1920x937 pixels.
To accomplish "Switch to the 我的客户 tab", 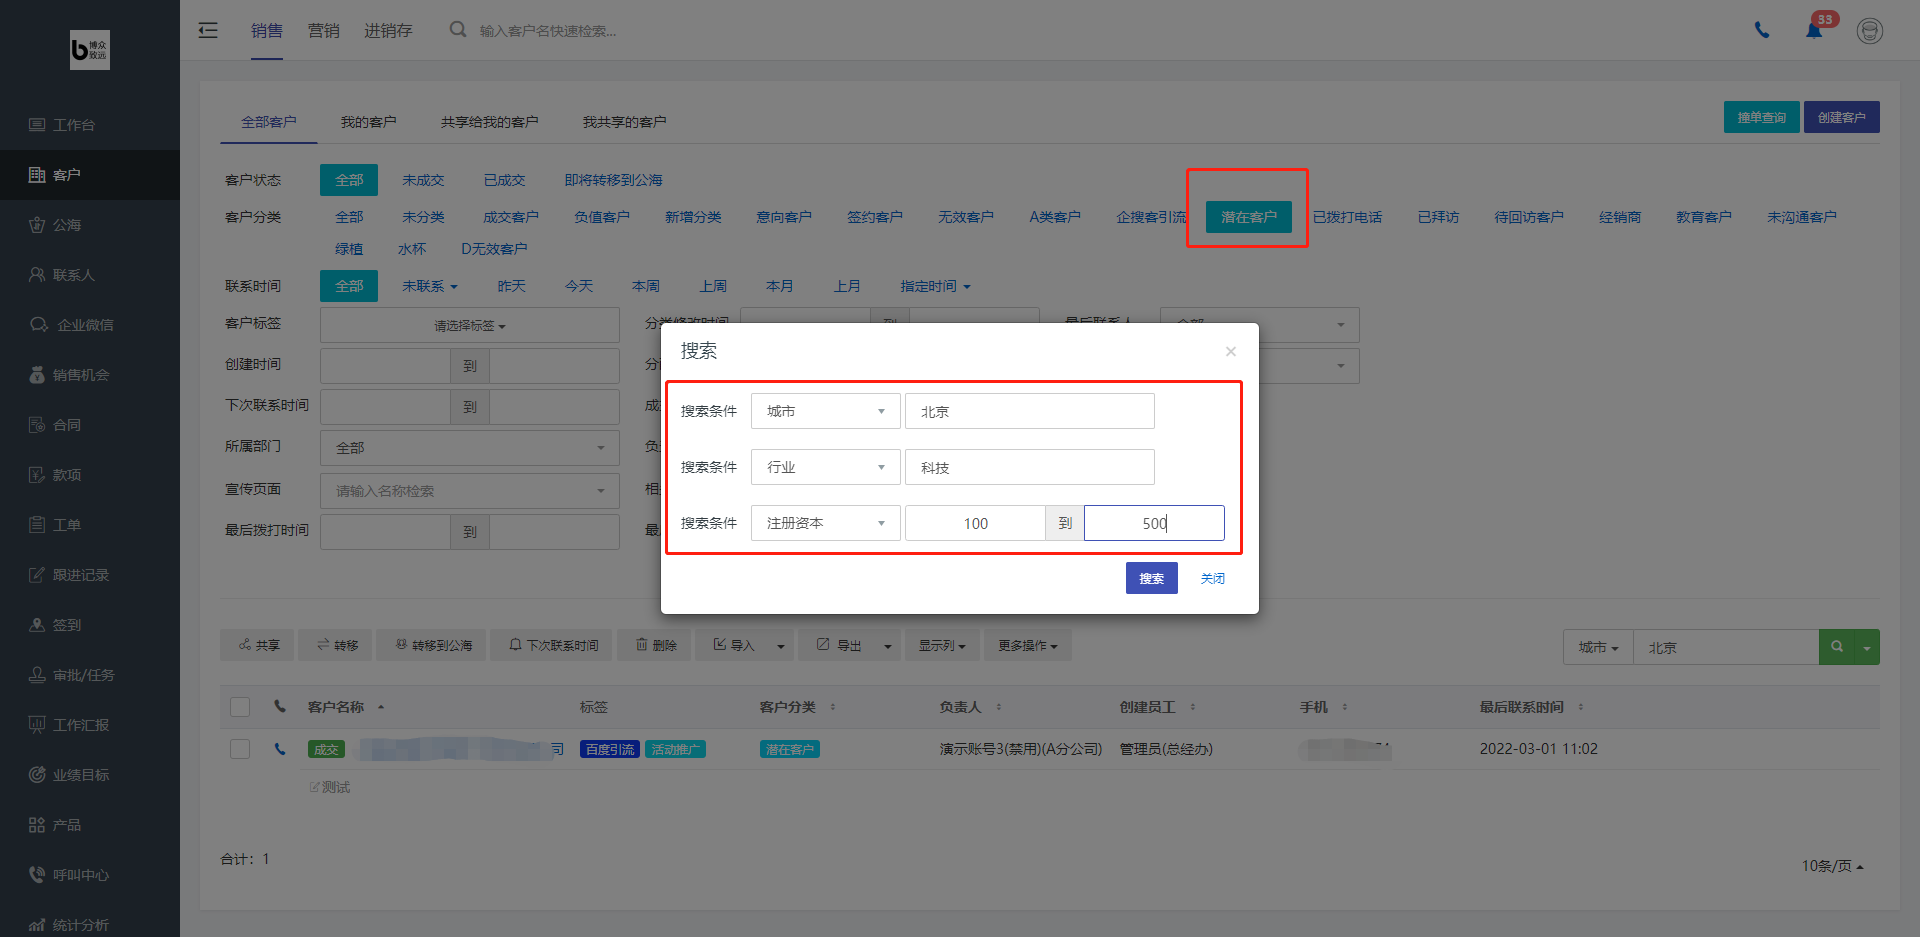I will [369, 122].
